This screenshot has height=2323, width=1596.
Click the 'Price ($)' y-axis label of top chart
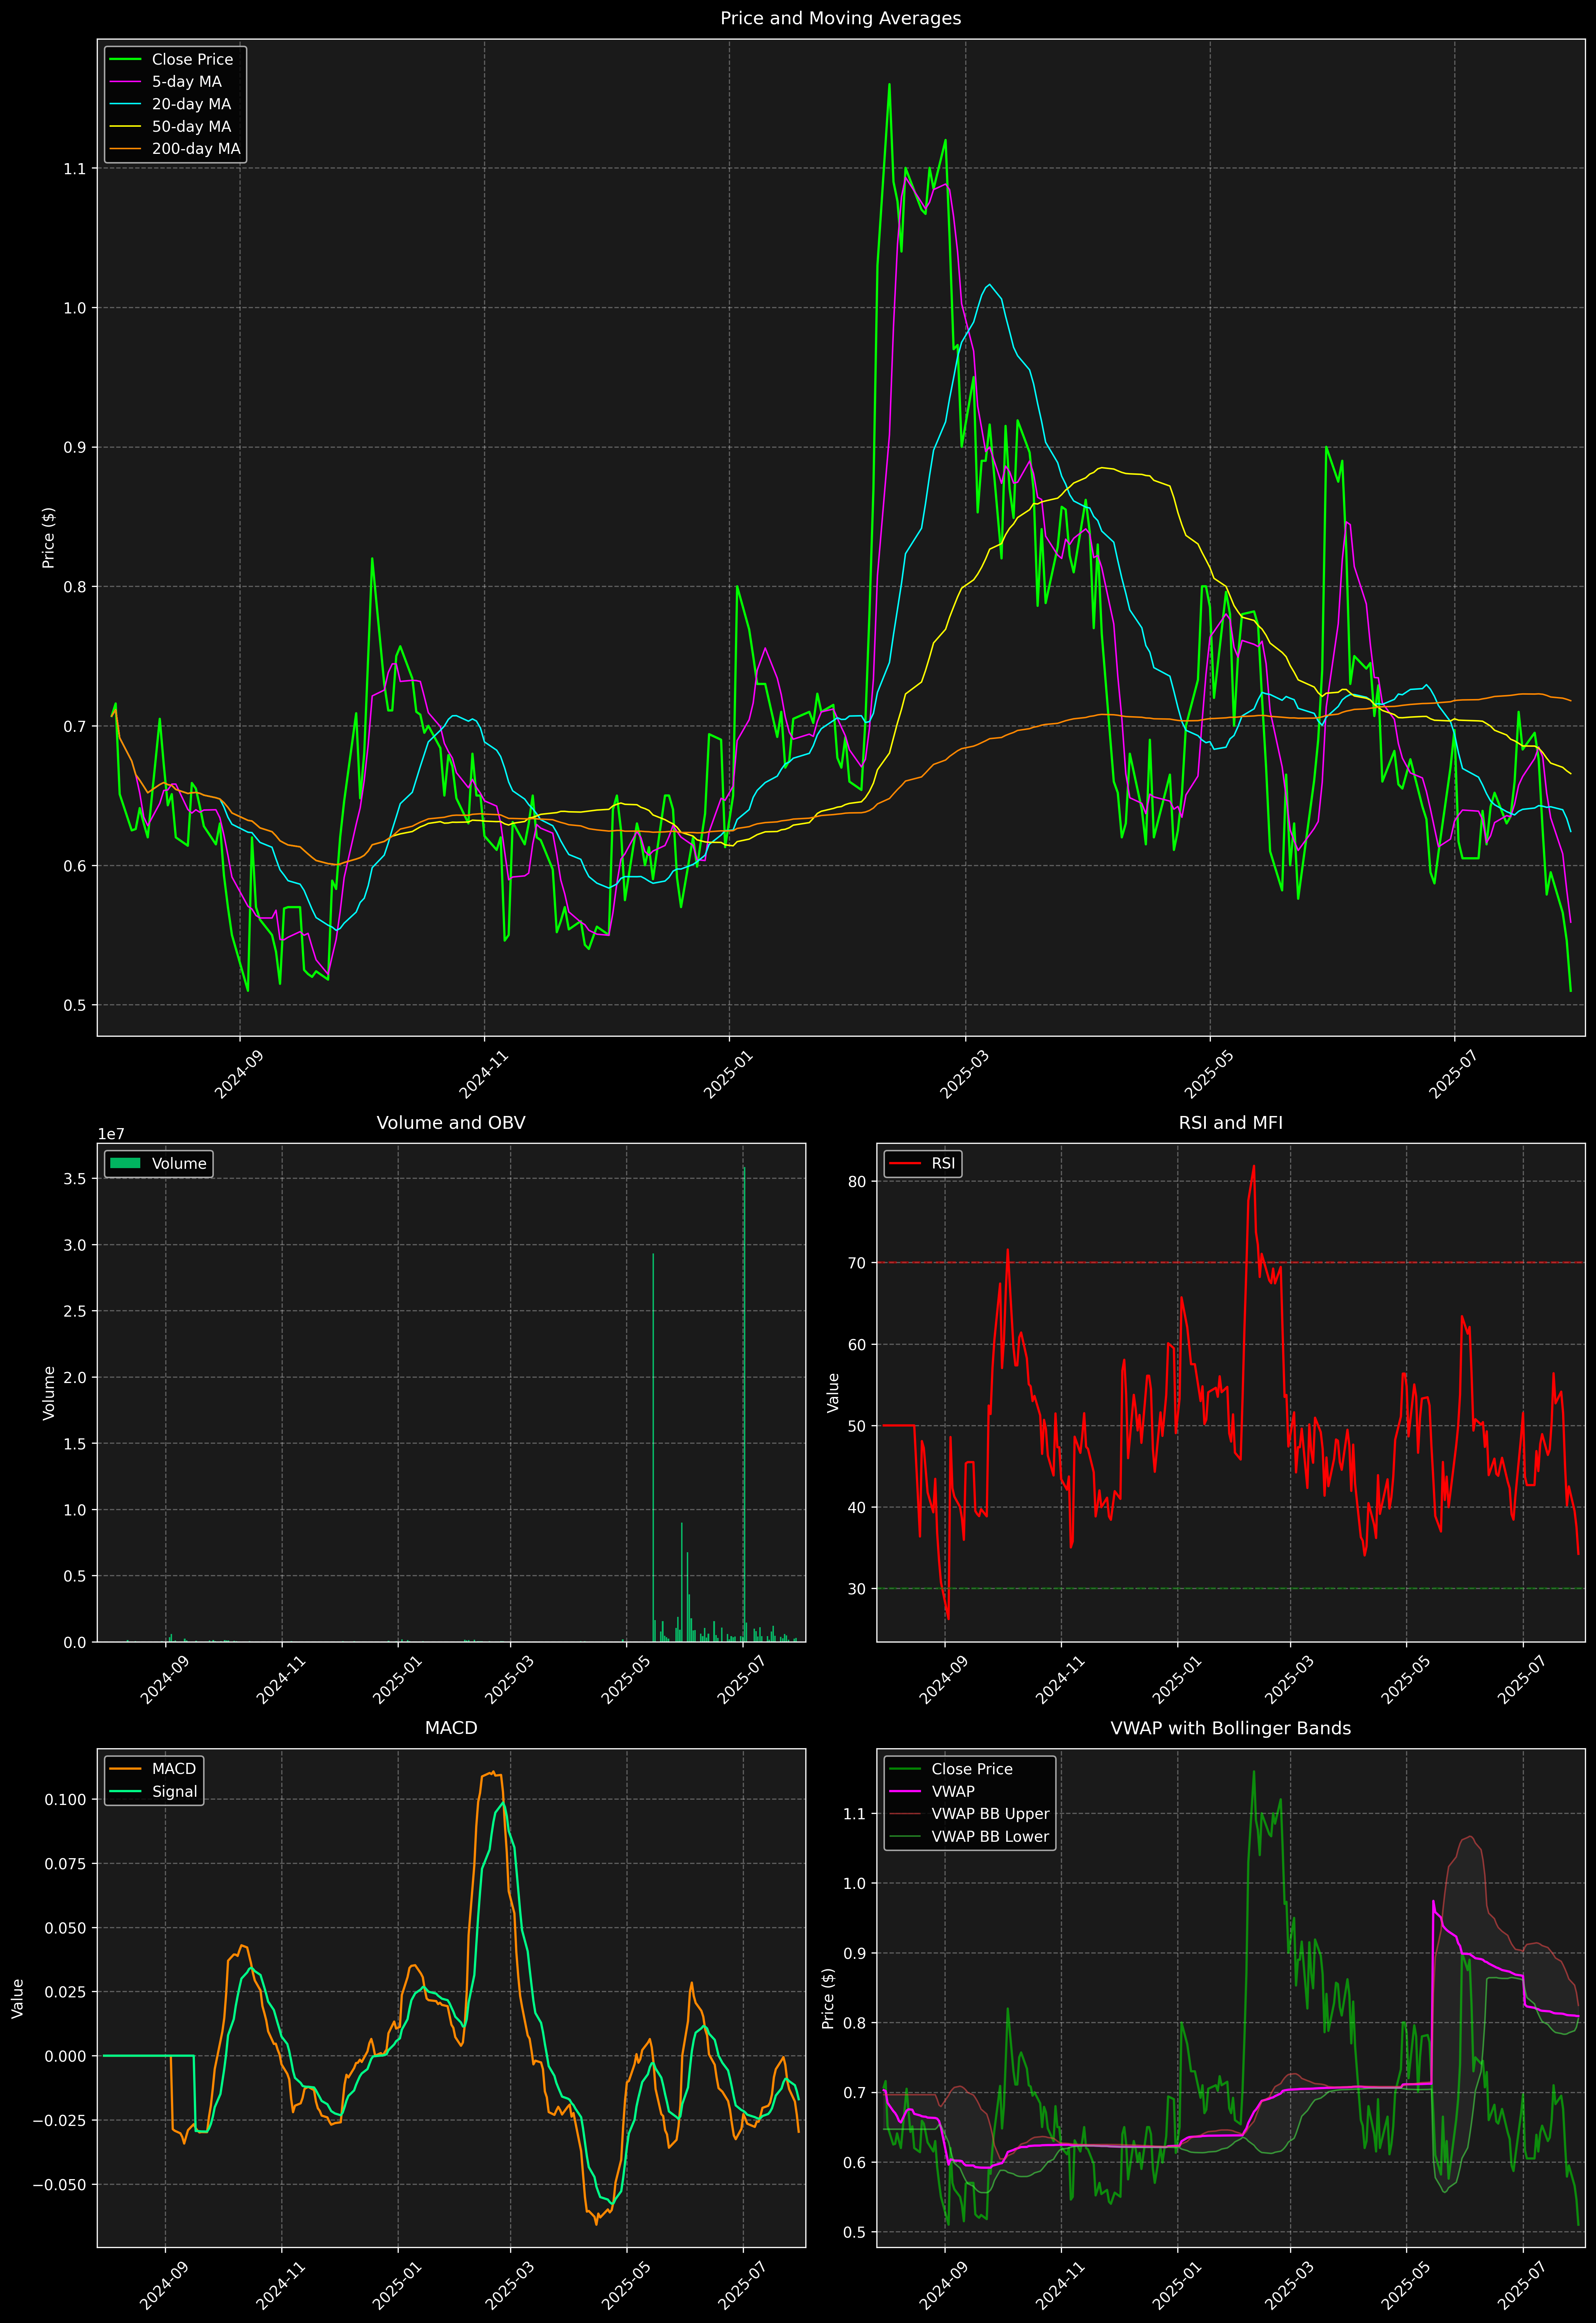coord(48,538)
